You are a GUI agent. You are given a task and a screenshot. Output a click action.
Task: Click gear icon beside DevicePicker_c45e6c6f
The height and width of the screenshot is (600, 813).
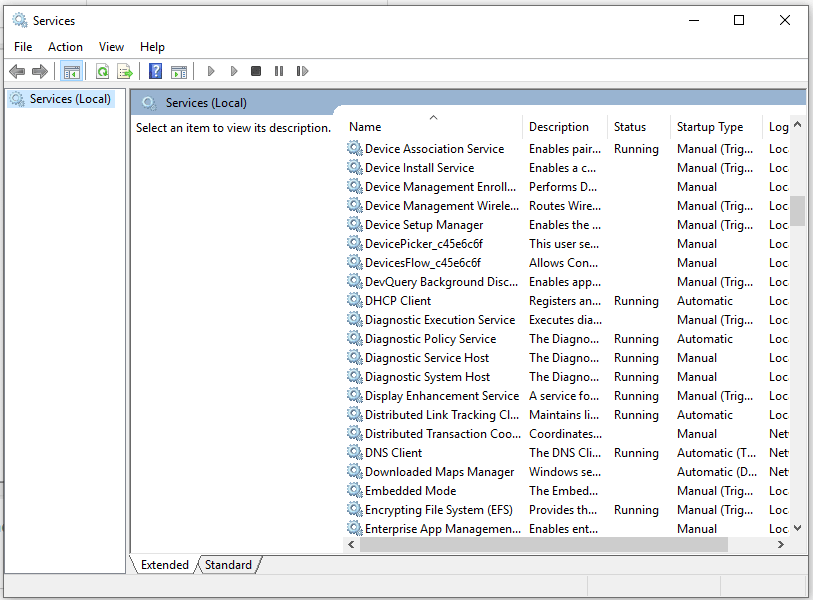(355, 243)
